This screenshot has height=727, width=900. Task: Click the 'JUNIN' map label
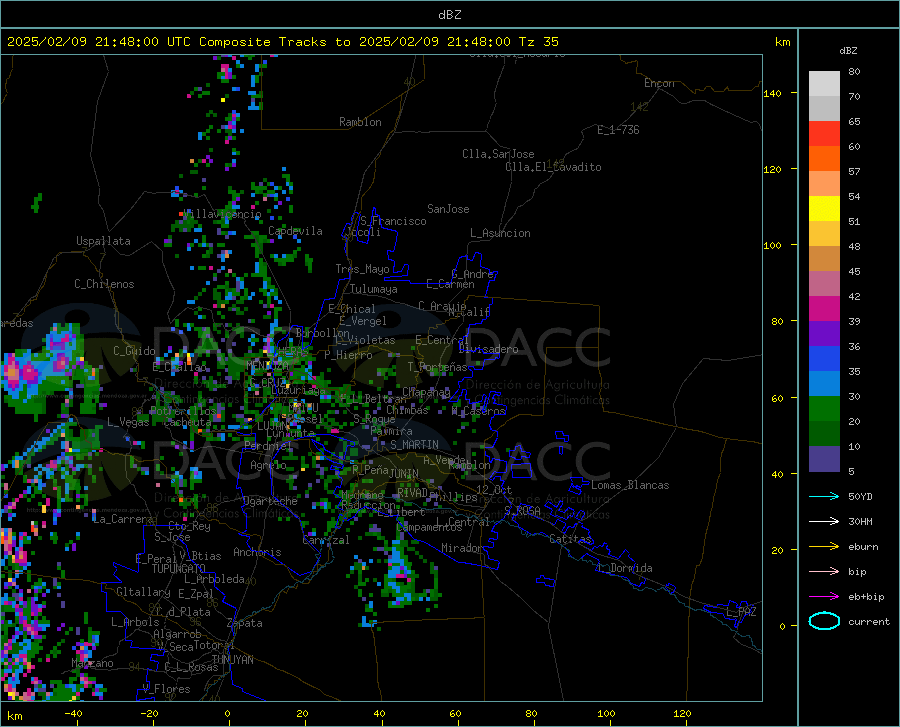point(404,473)
